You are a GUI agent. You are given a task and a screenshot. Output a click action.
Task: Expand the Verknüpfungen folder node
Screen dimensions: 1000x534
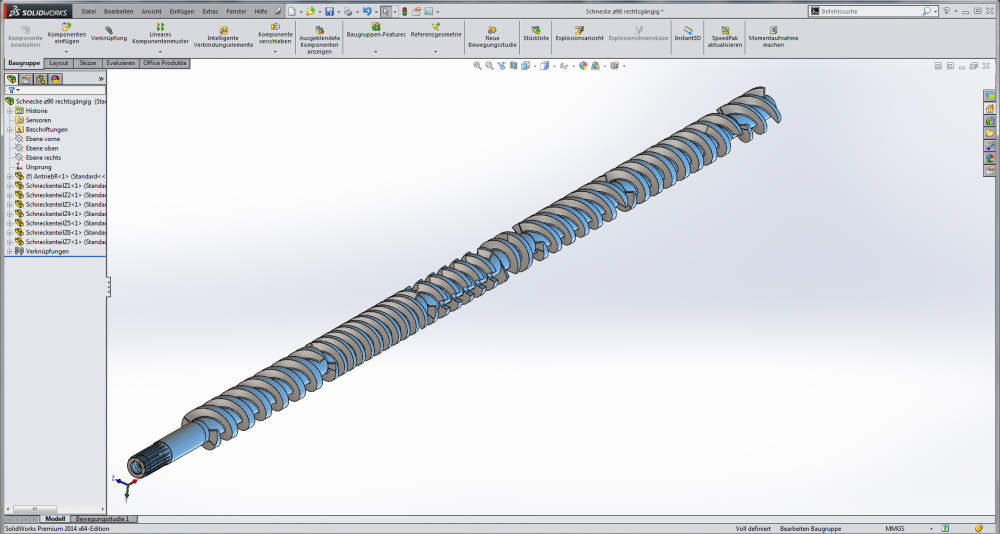10,251
